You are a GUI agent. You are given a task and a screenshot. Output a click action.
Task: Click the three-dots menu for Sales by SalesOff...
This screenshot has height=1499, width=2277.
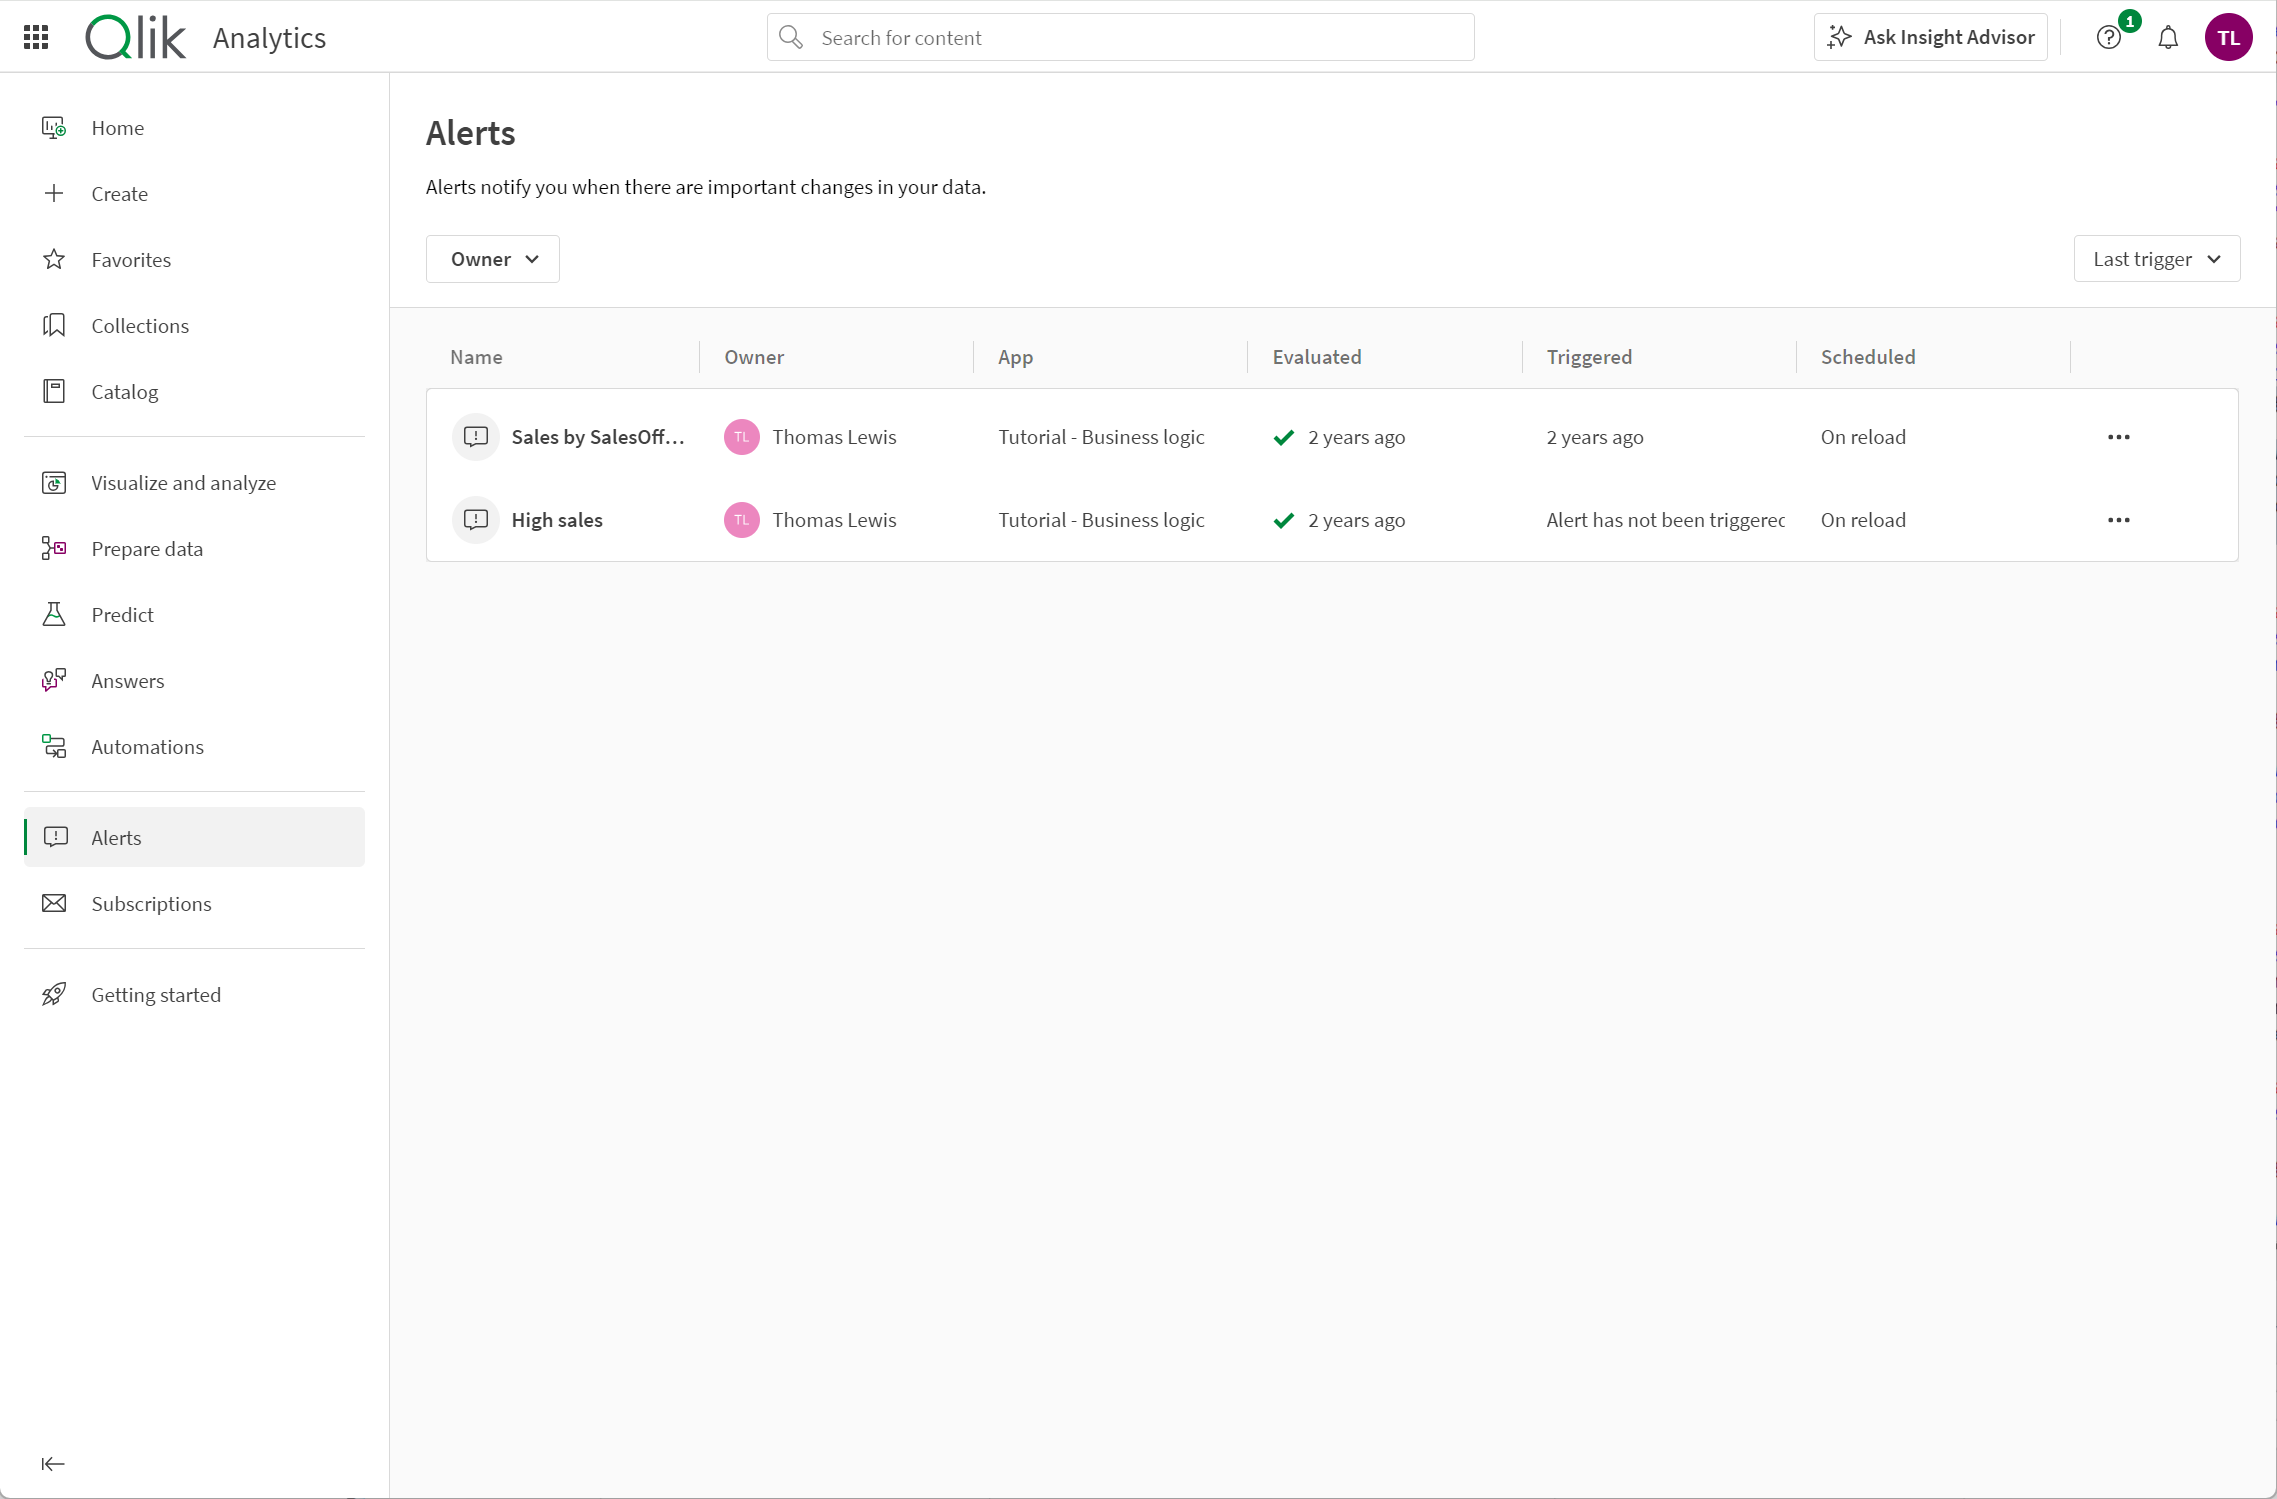[x=2118, y=437]
